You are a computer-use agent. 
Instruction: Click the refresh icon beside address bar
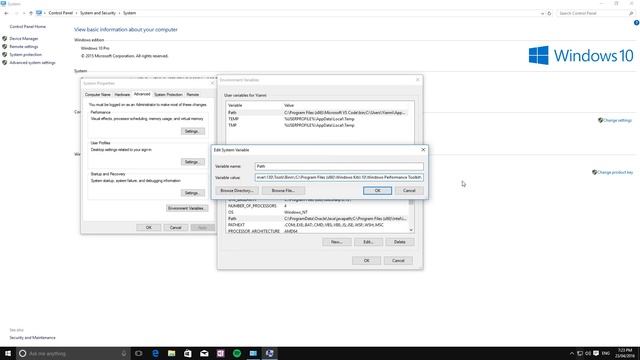point(549,13)
